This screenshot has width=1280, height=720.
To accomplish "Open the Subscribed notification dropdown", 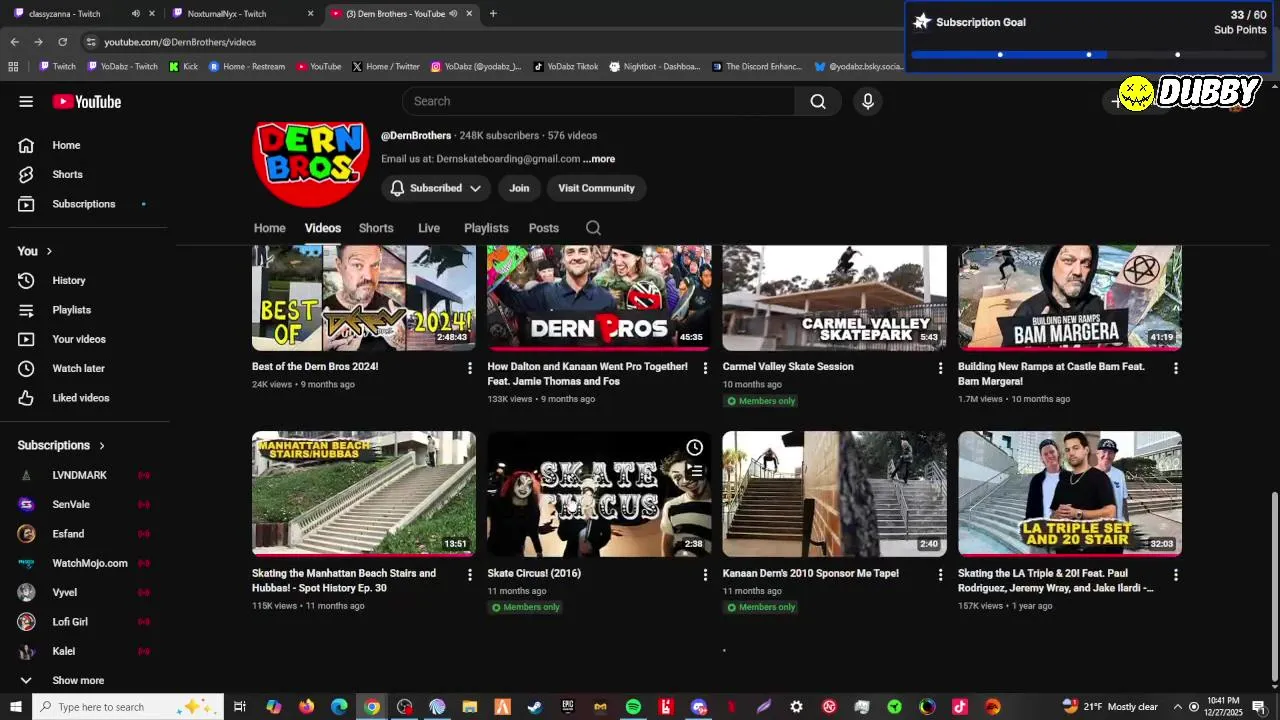I will (x=436, y=188).
